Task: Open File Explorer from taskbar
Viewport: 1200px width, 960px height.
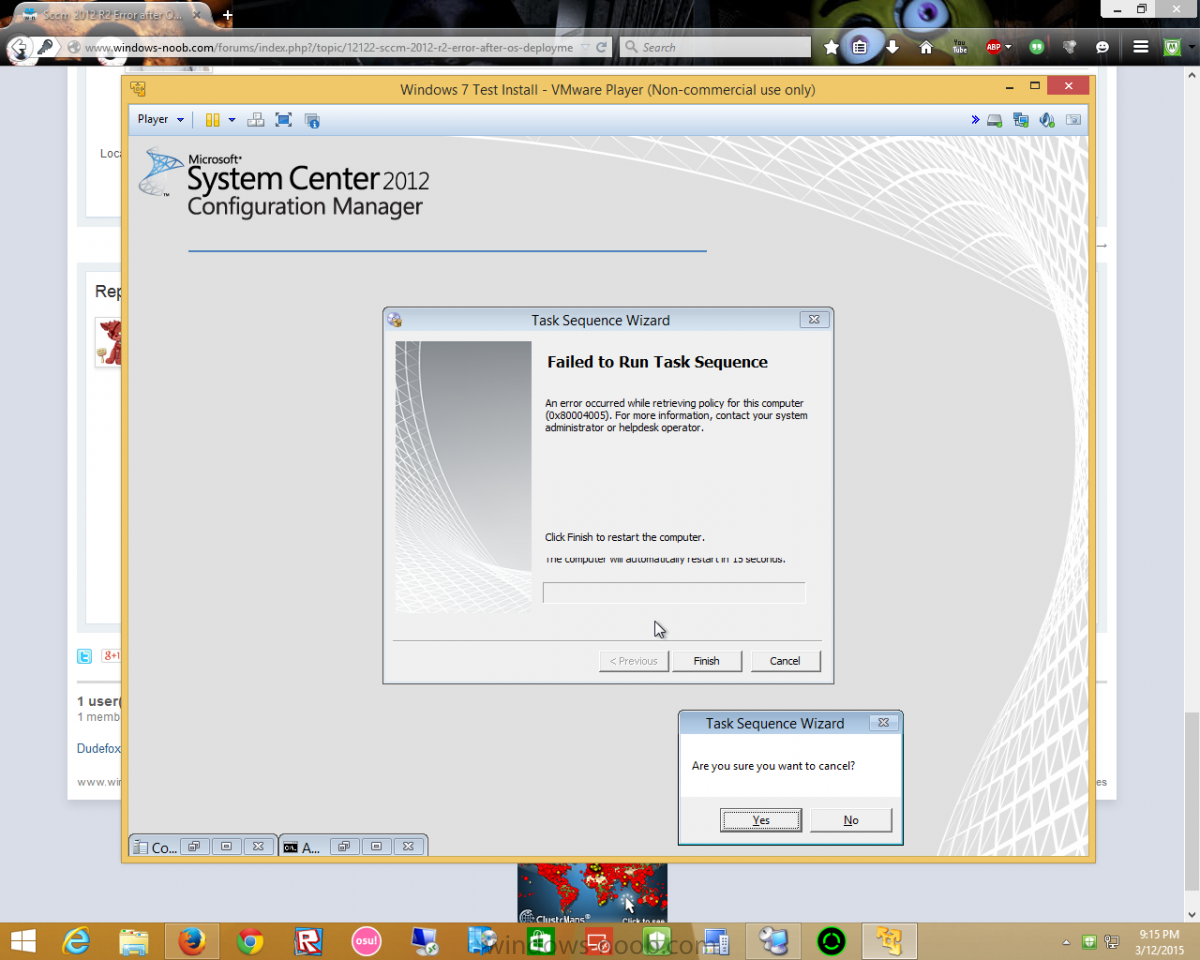Action: [133, 941]
